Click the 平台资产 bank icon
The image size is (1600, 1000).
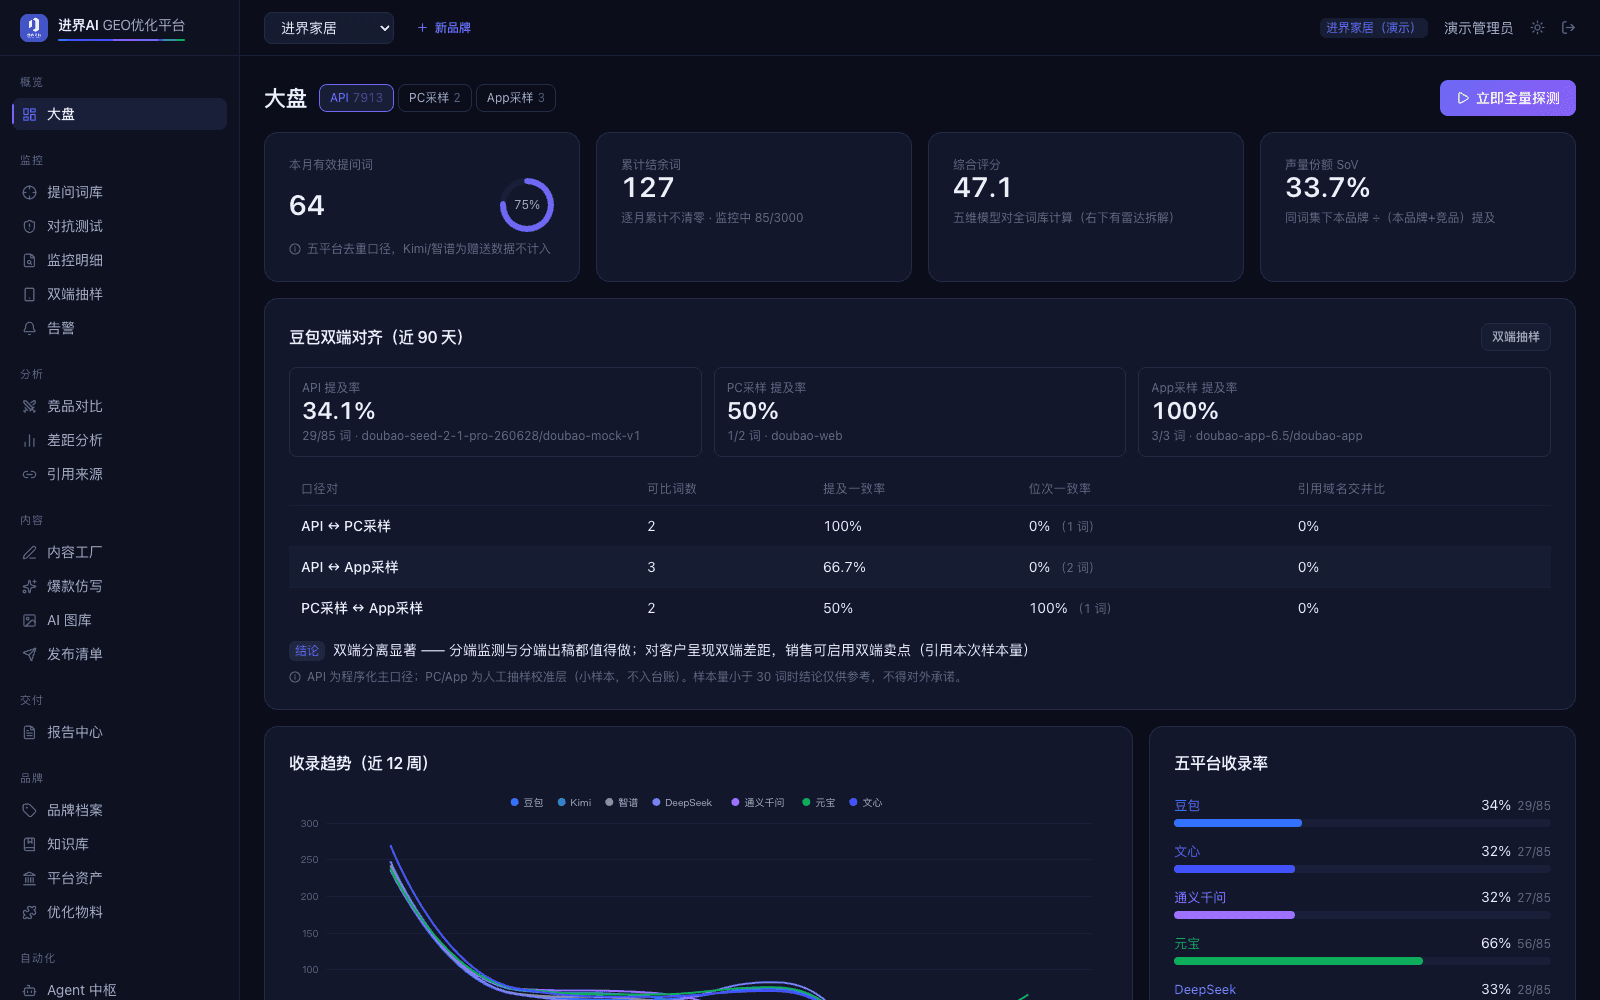click(30, 878)
